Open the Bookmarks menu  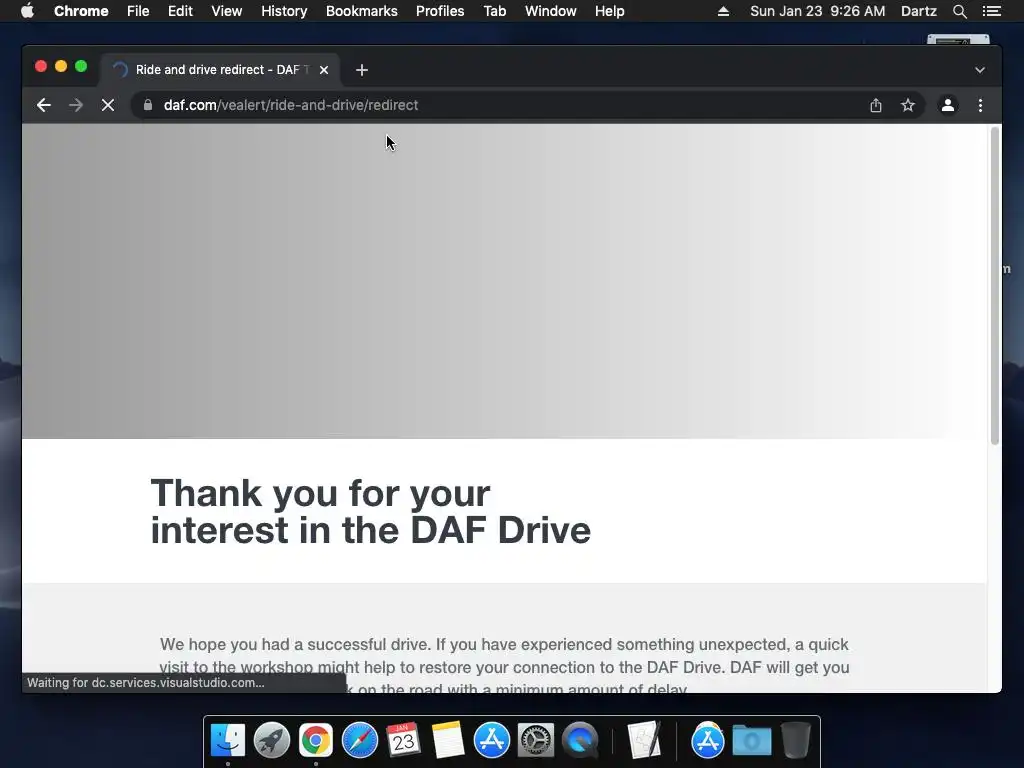362,11
